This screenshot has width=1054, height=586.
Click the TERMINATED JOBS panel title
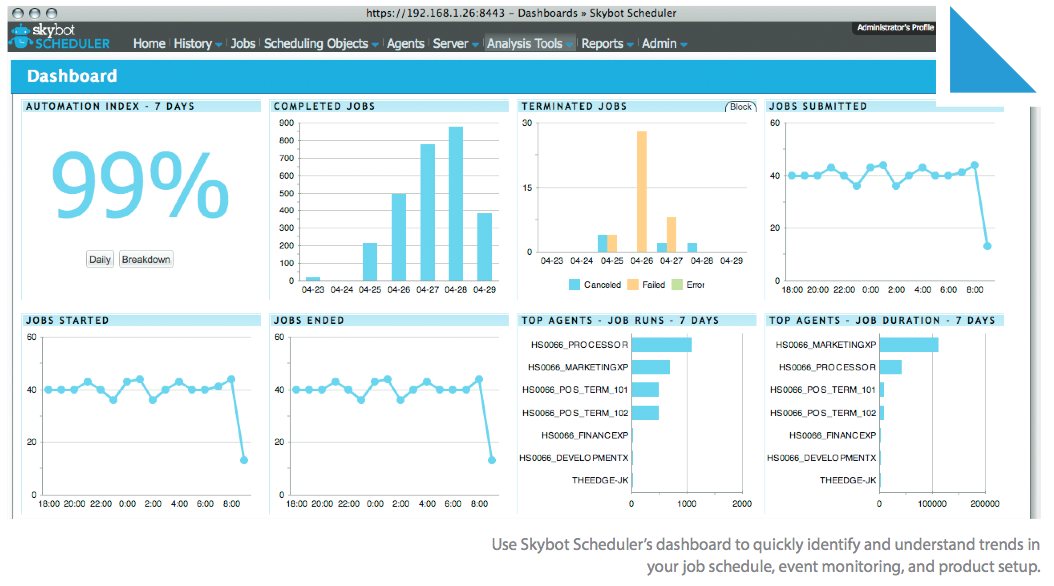[574, 106]
